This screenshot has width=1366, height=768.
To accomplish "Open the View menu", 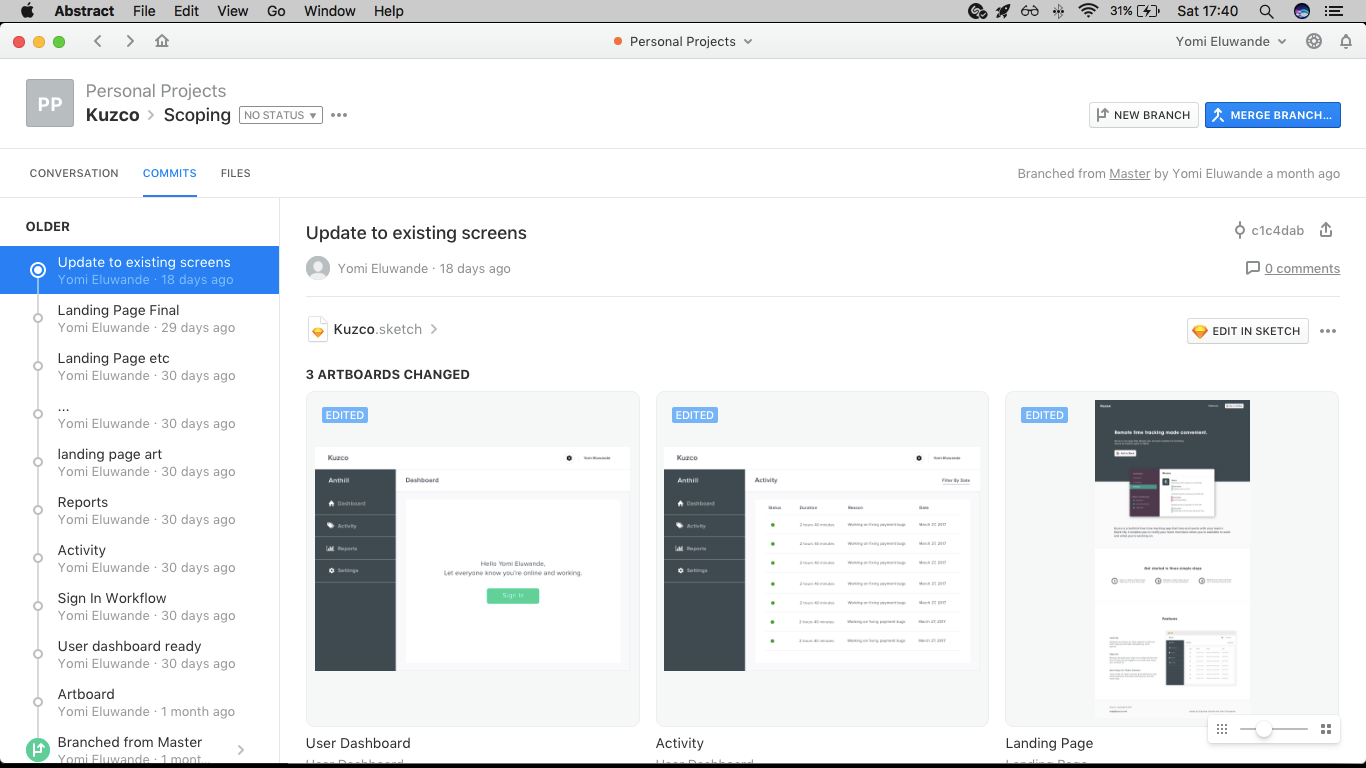I will (233, 11).
